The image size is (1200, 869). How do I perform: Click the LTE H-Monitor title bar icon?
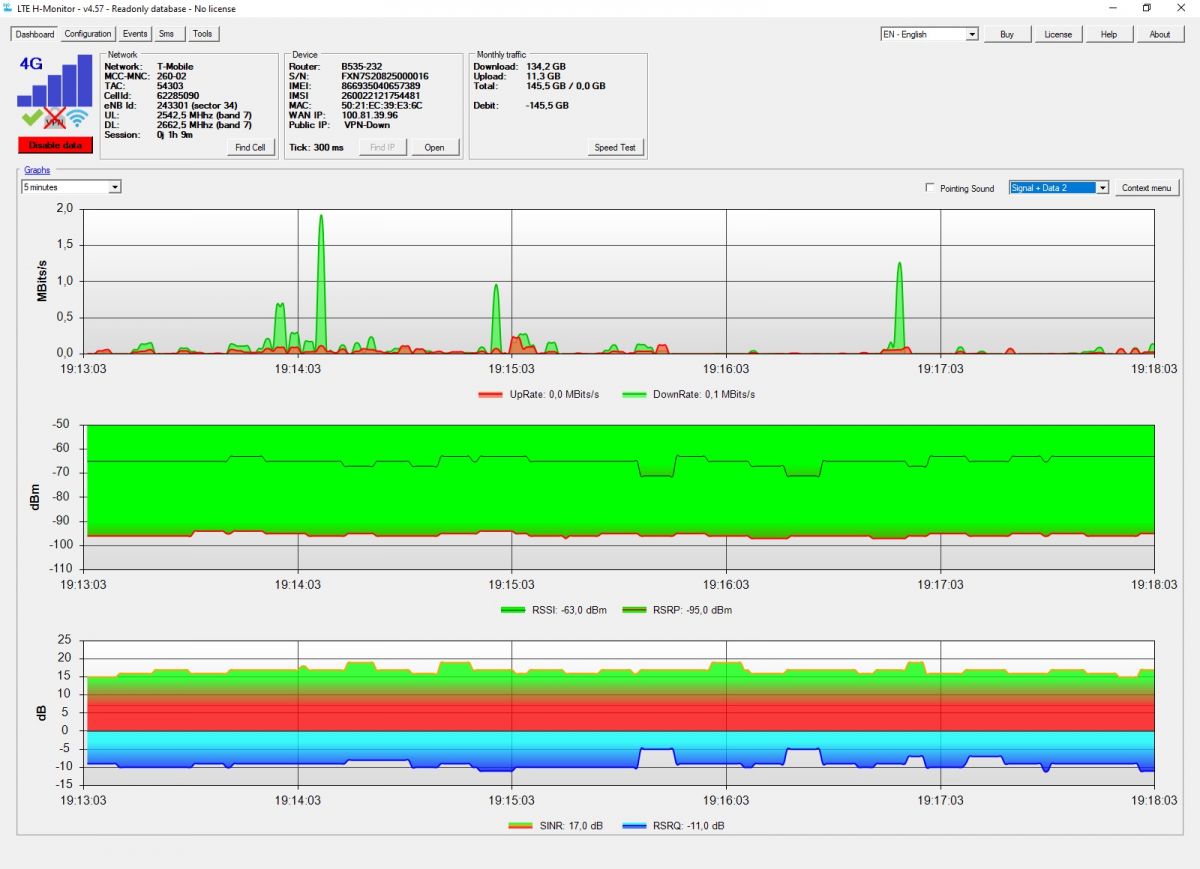[x=9, y=7]
